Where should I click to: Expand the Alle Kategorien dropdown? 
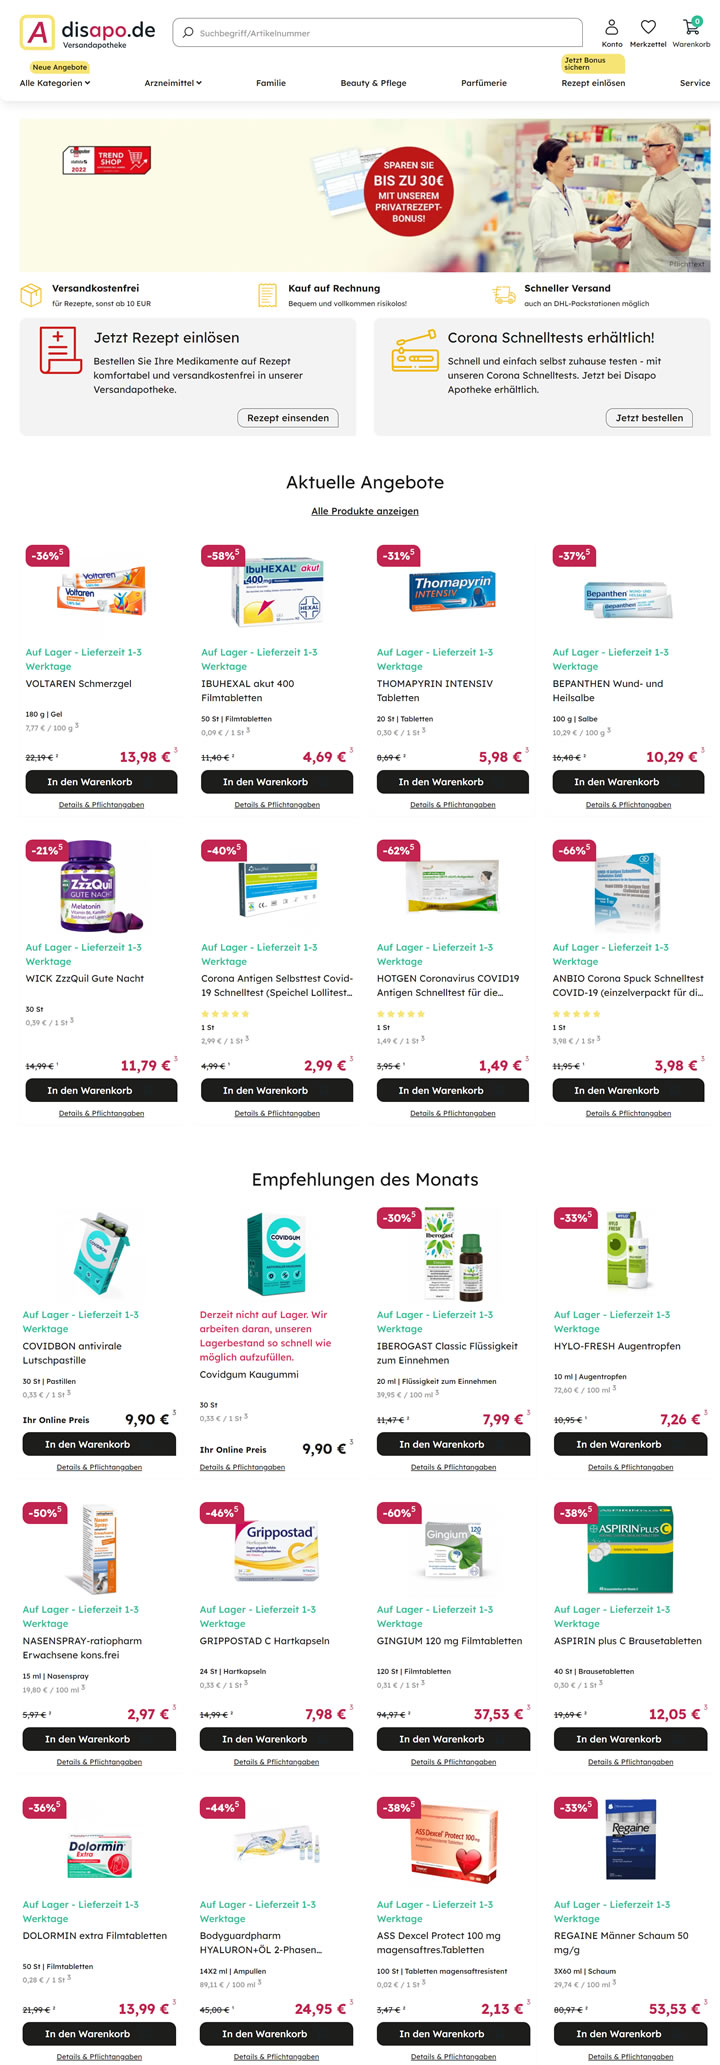click(x=55, y=83)
